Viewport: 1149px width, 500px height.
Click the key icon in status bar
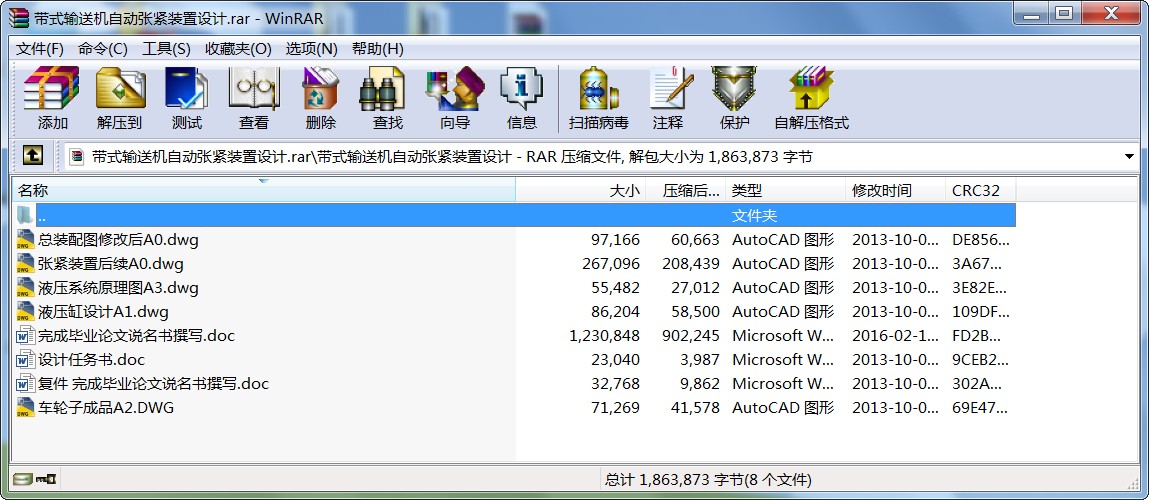tap(46, 479)
